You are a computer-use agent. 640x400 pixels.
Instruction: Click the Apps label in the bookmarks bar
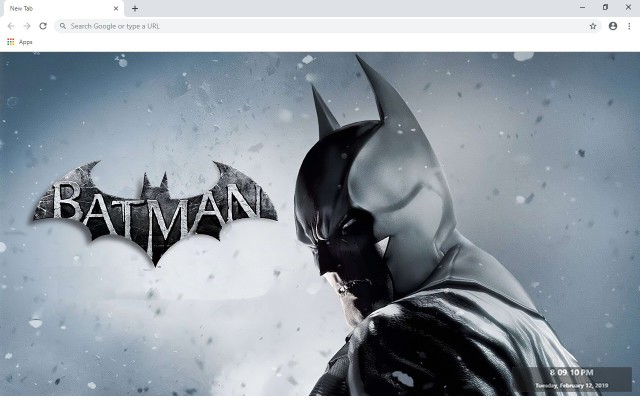tap(25, 42)
